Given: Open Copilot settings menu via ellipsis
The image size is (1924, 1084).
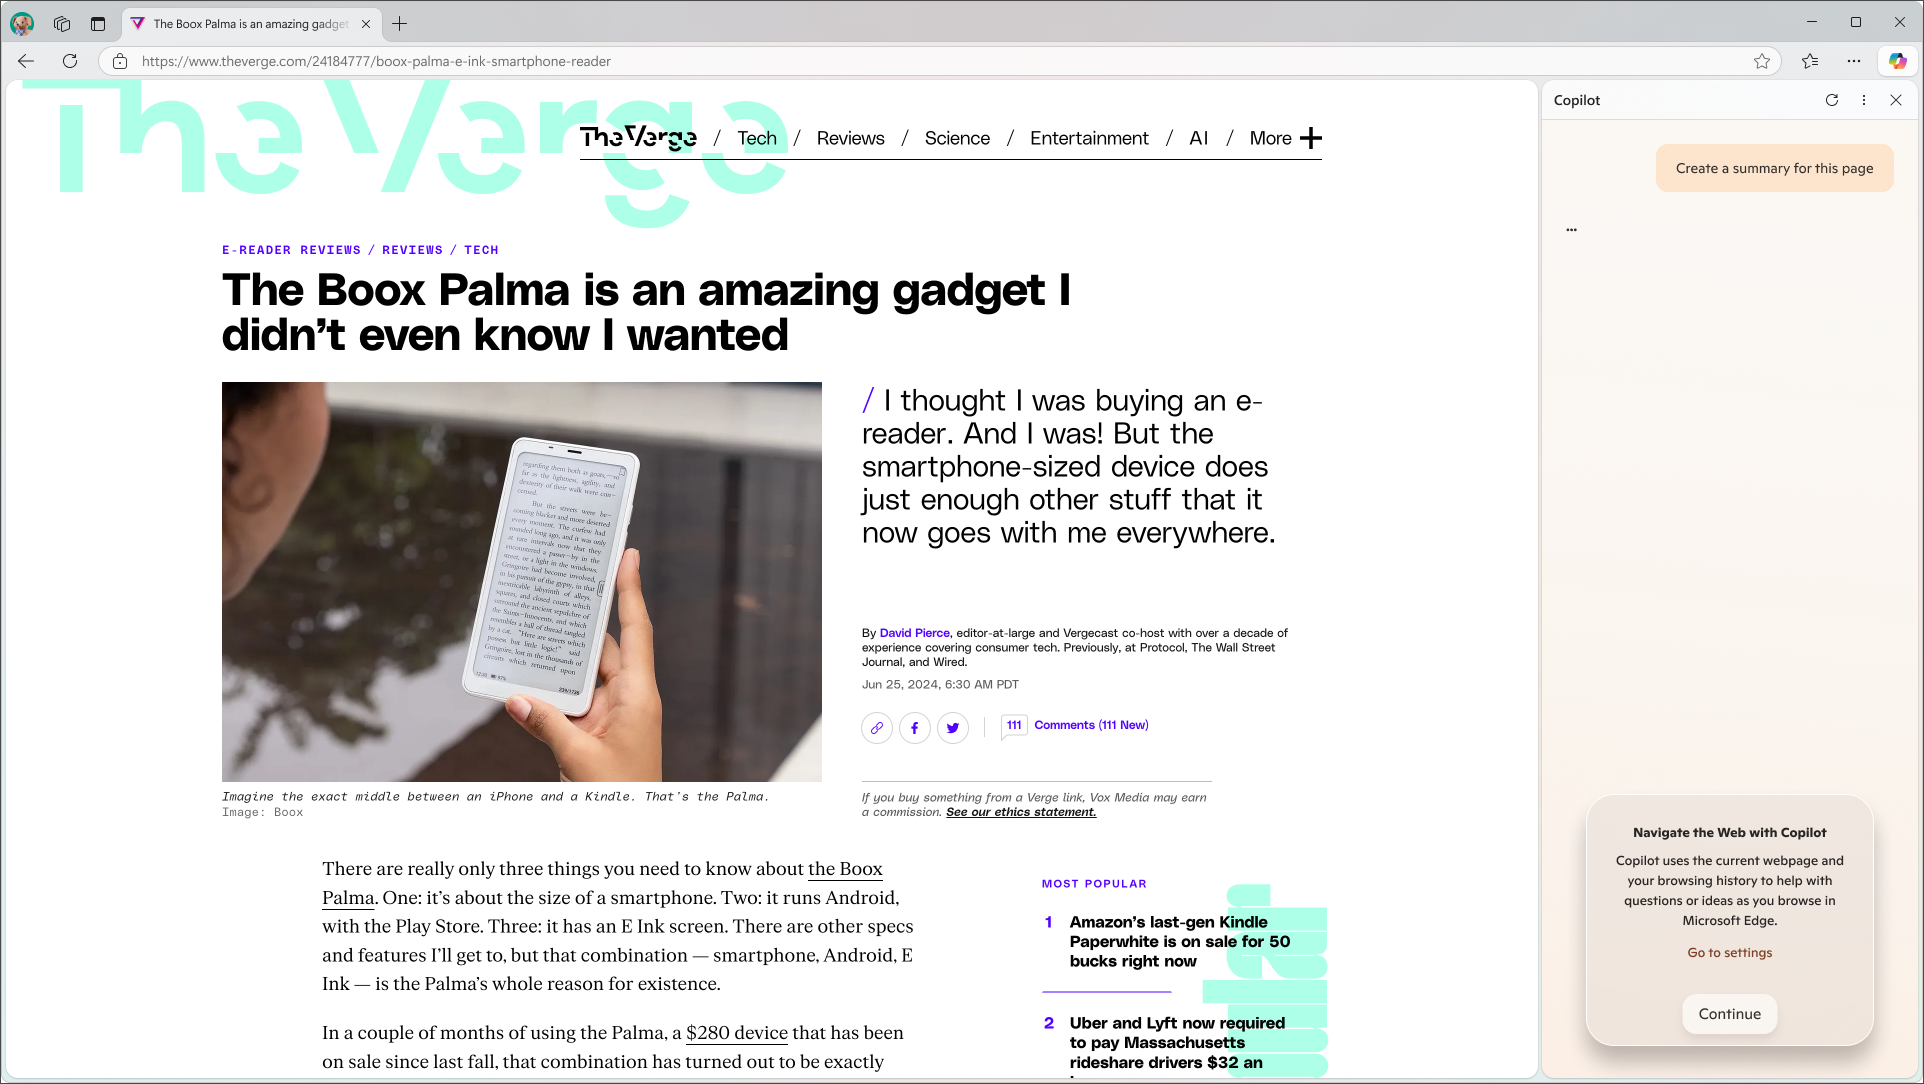Looking at the screenshot, I should pyautogui.click(x=1865, y=99).
